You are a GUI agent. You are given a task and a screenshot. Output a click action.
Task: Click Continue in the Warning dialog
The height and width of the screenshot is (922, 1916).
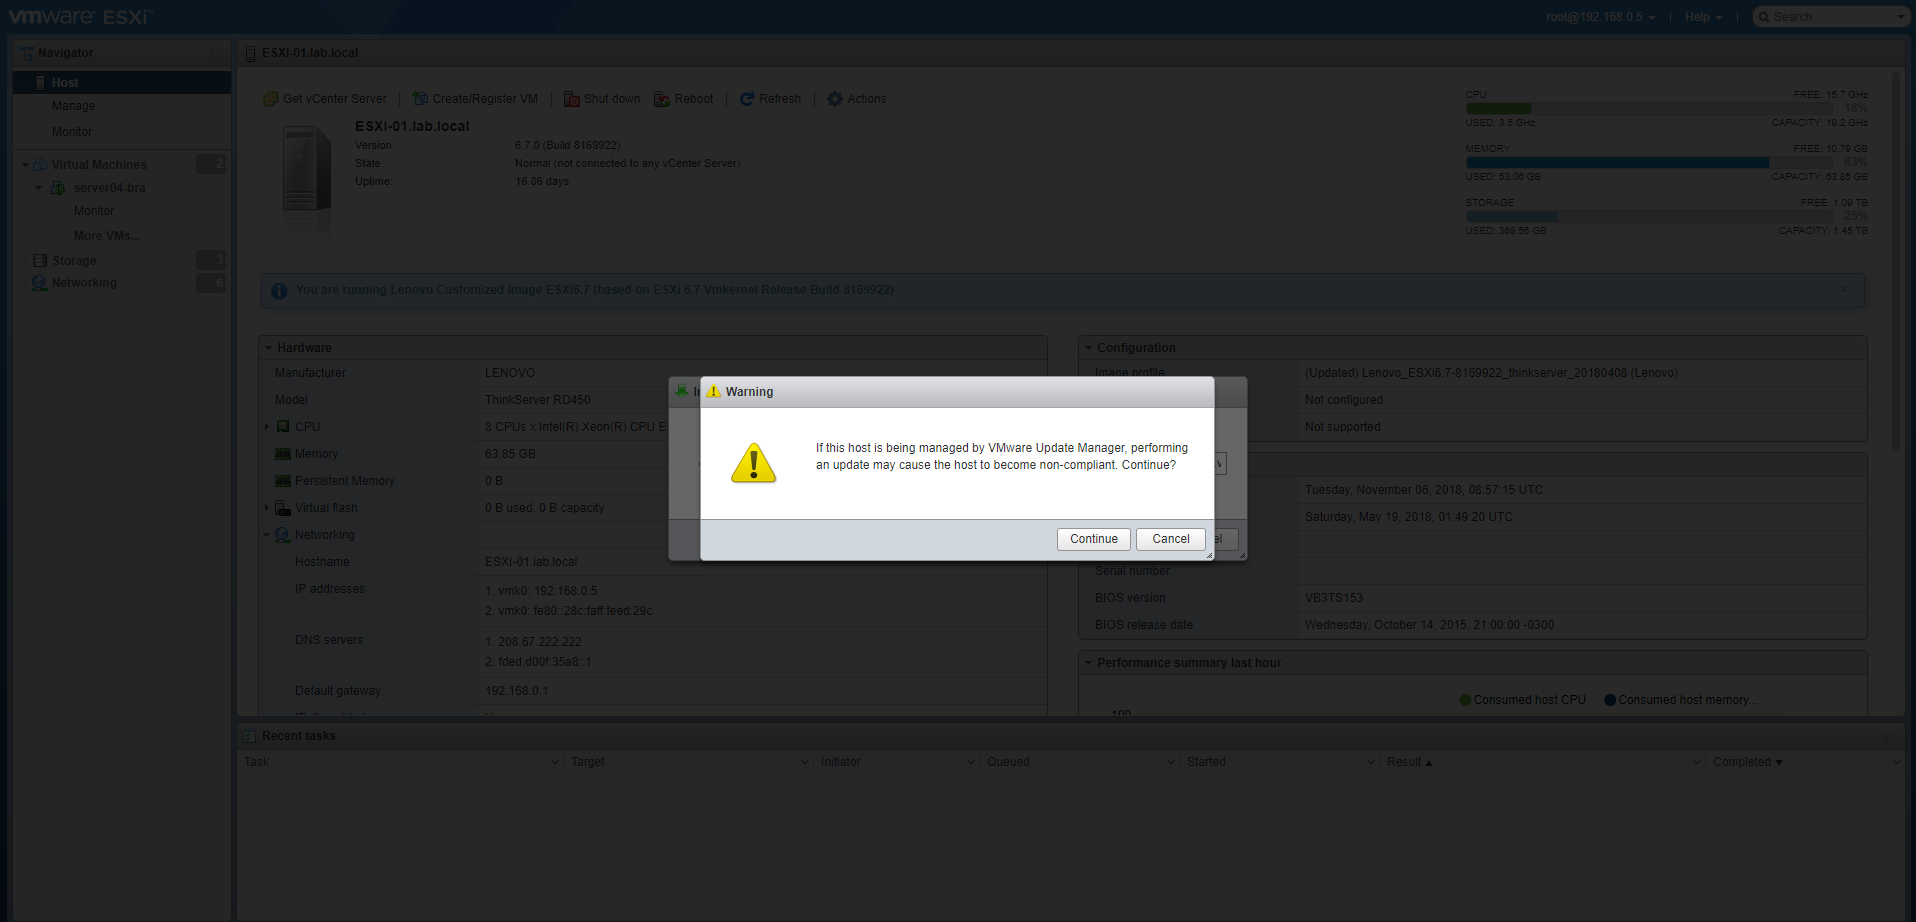[1093, 539]
